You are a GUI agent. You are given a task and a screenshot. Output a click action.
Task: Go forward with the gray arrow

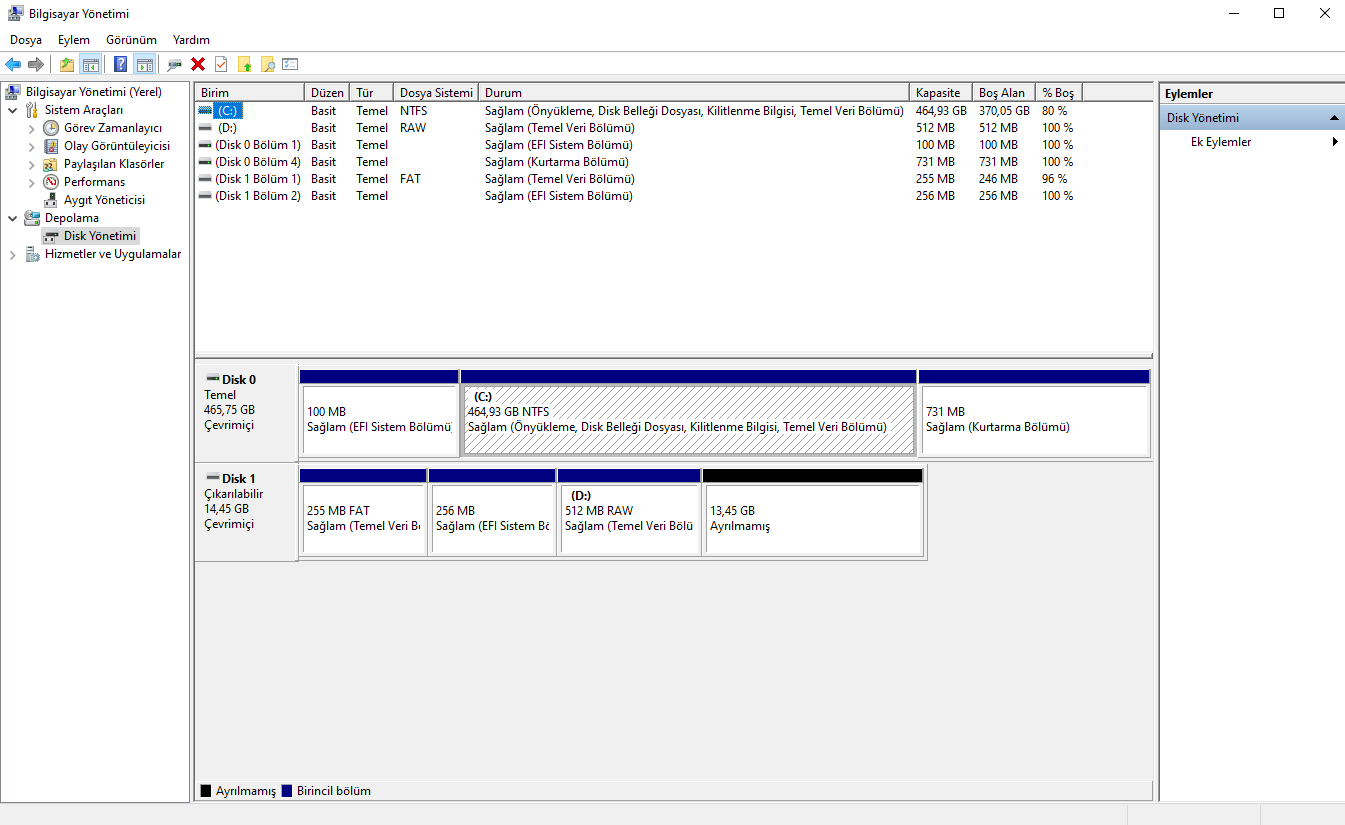36,65
